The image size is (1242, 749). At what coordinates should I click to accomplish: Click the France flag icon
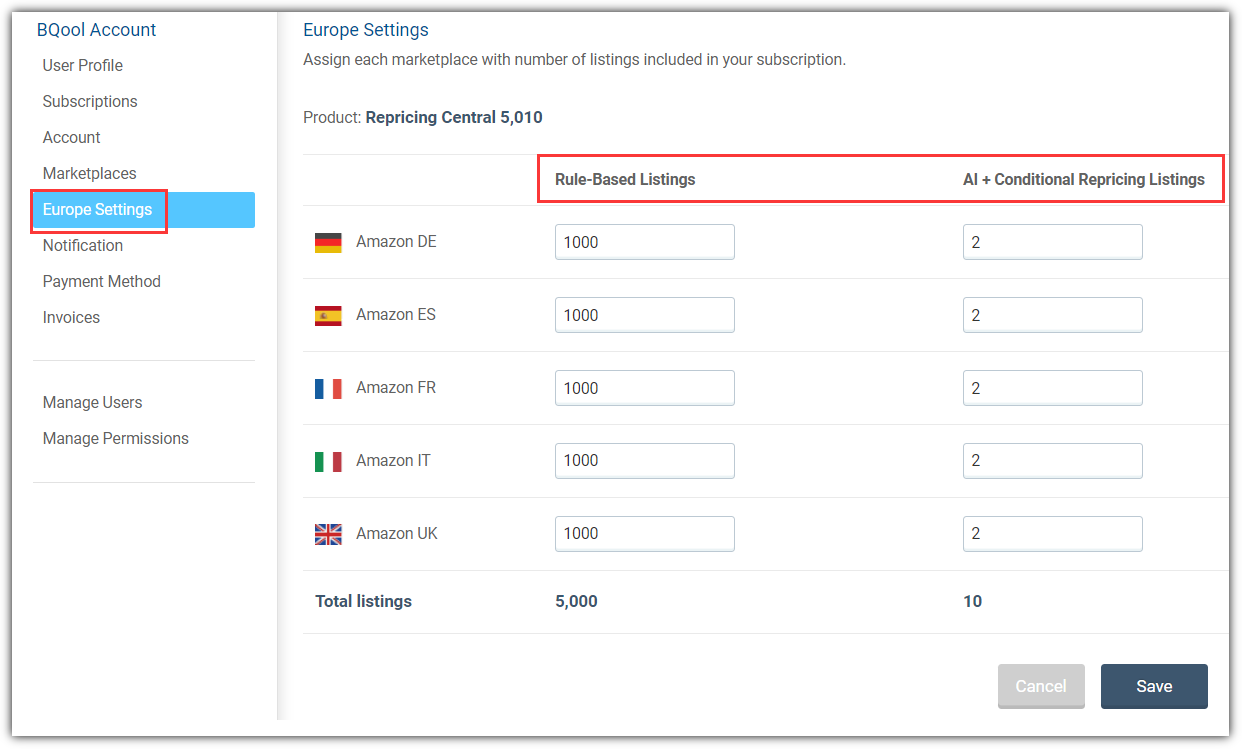pos(328,388)
